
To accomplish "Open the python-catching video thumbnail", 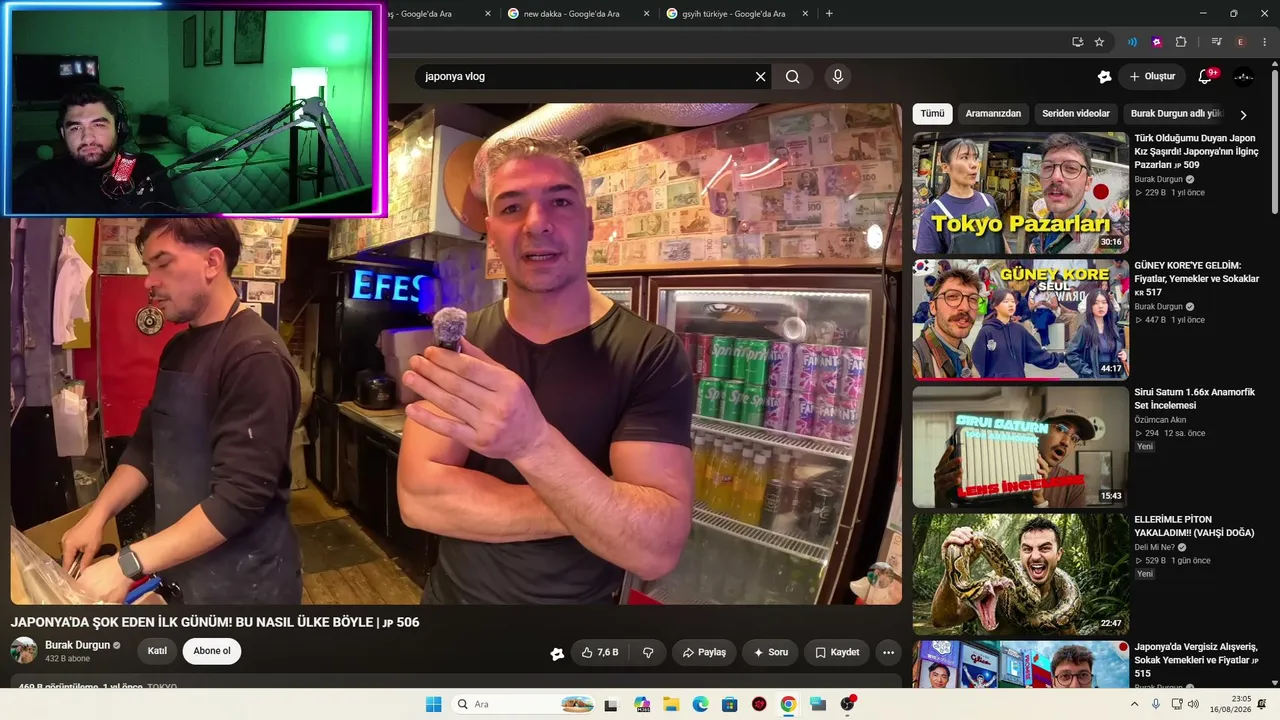I will tap(1020, 574).
